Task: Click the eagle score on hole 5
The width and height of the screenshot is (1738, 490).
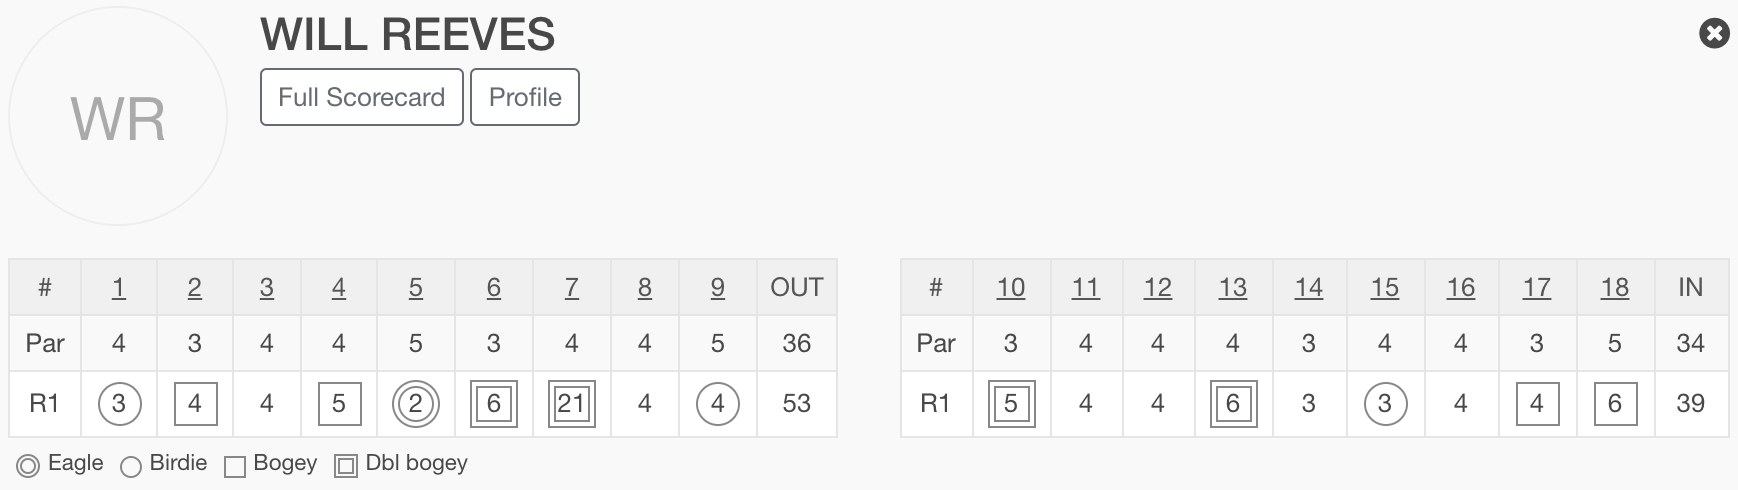Action: [x=416, y=404]
